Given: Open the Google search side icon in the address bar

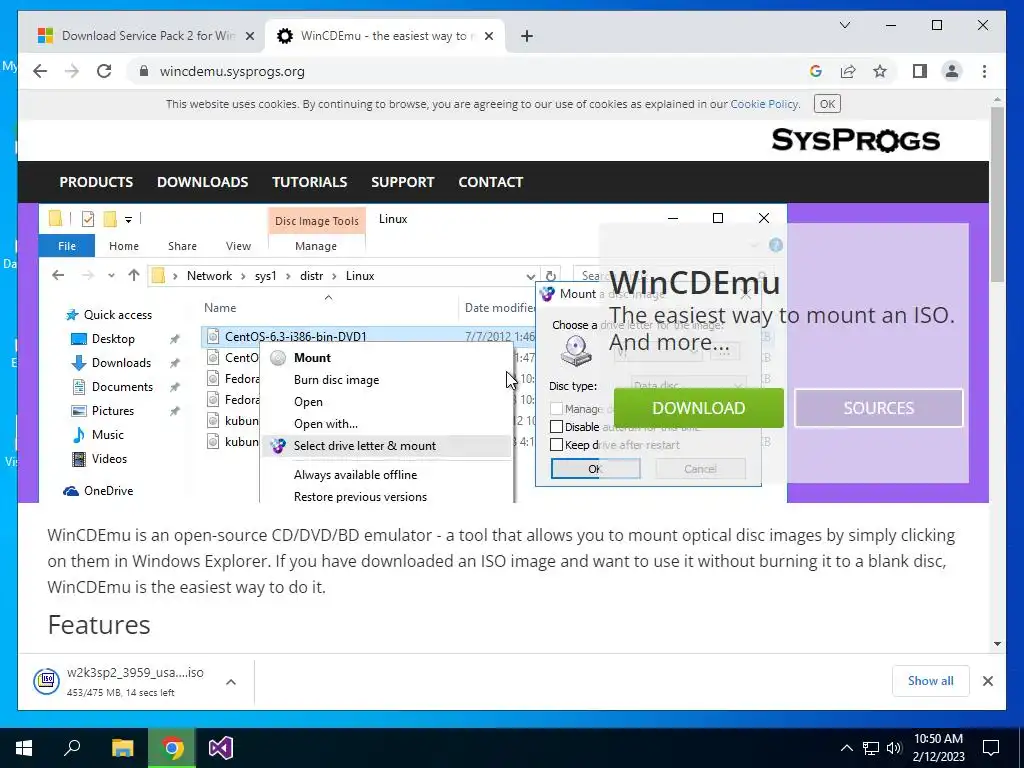Looking at the screenshot, I should [816, 71].
